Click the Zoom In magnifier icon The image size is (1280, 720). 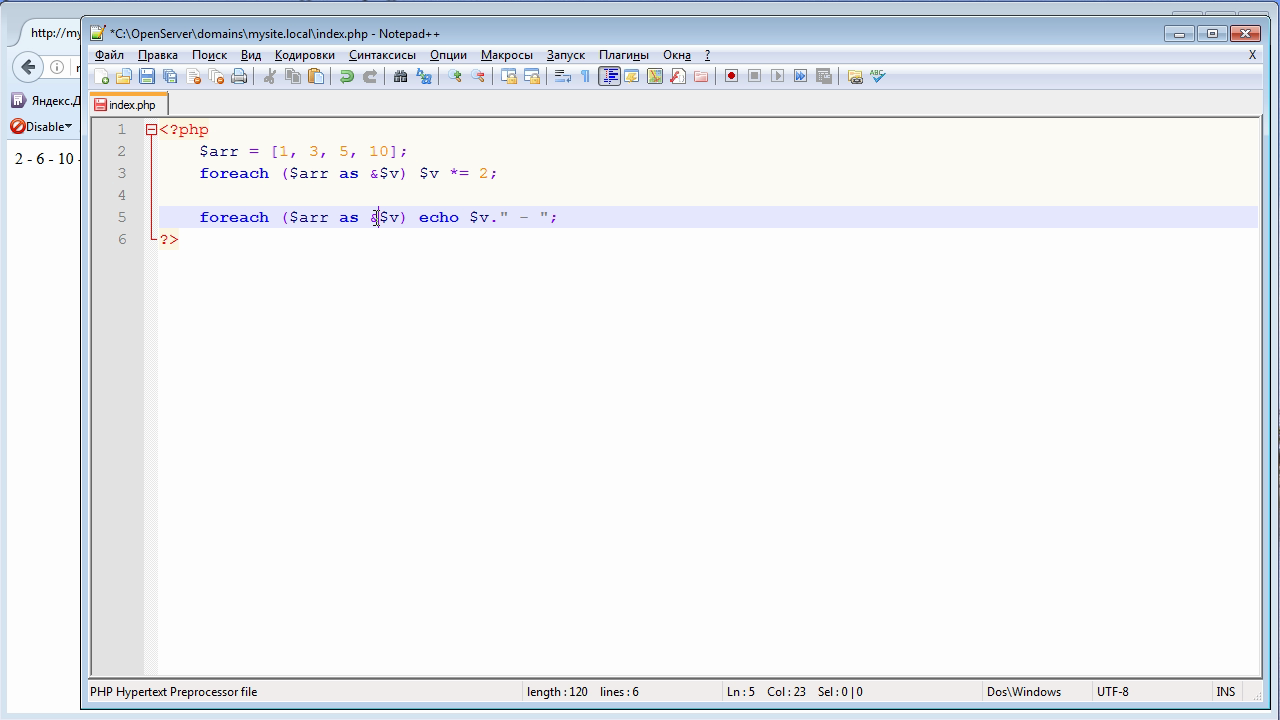(x=455, y=76)
